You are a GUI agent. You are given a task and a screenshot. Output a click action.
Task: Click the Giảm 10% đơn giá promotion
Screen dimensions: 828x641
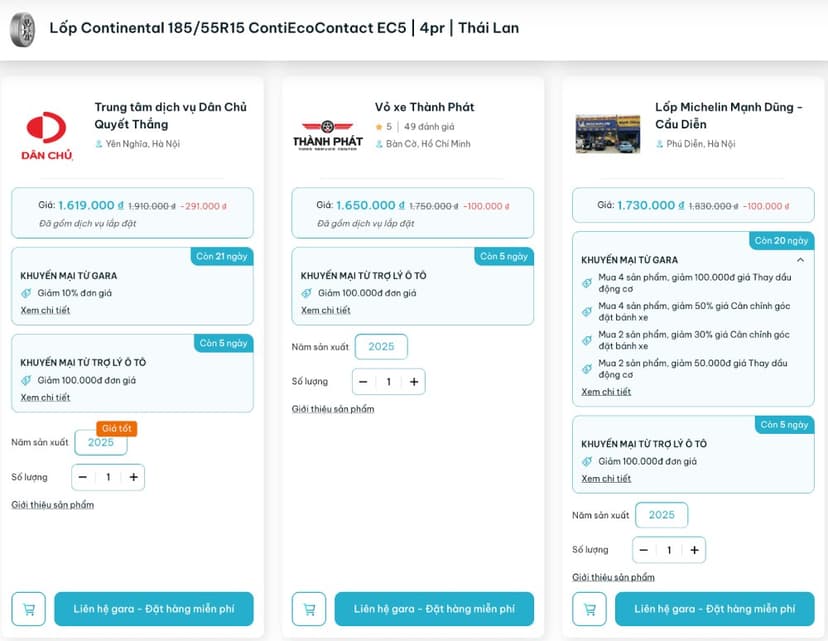point(74,293)
